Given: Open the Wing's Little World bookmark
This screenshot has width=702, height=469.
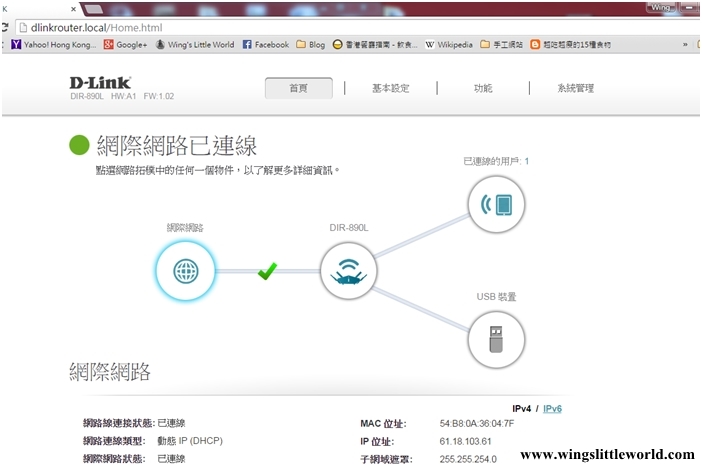Looking at the screenshot, I should point(194,45).
